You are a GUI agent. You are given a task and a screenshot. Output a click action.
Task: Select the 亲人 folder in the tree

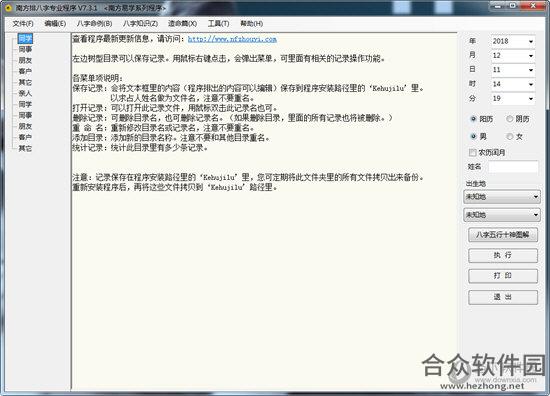[25, 93]
